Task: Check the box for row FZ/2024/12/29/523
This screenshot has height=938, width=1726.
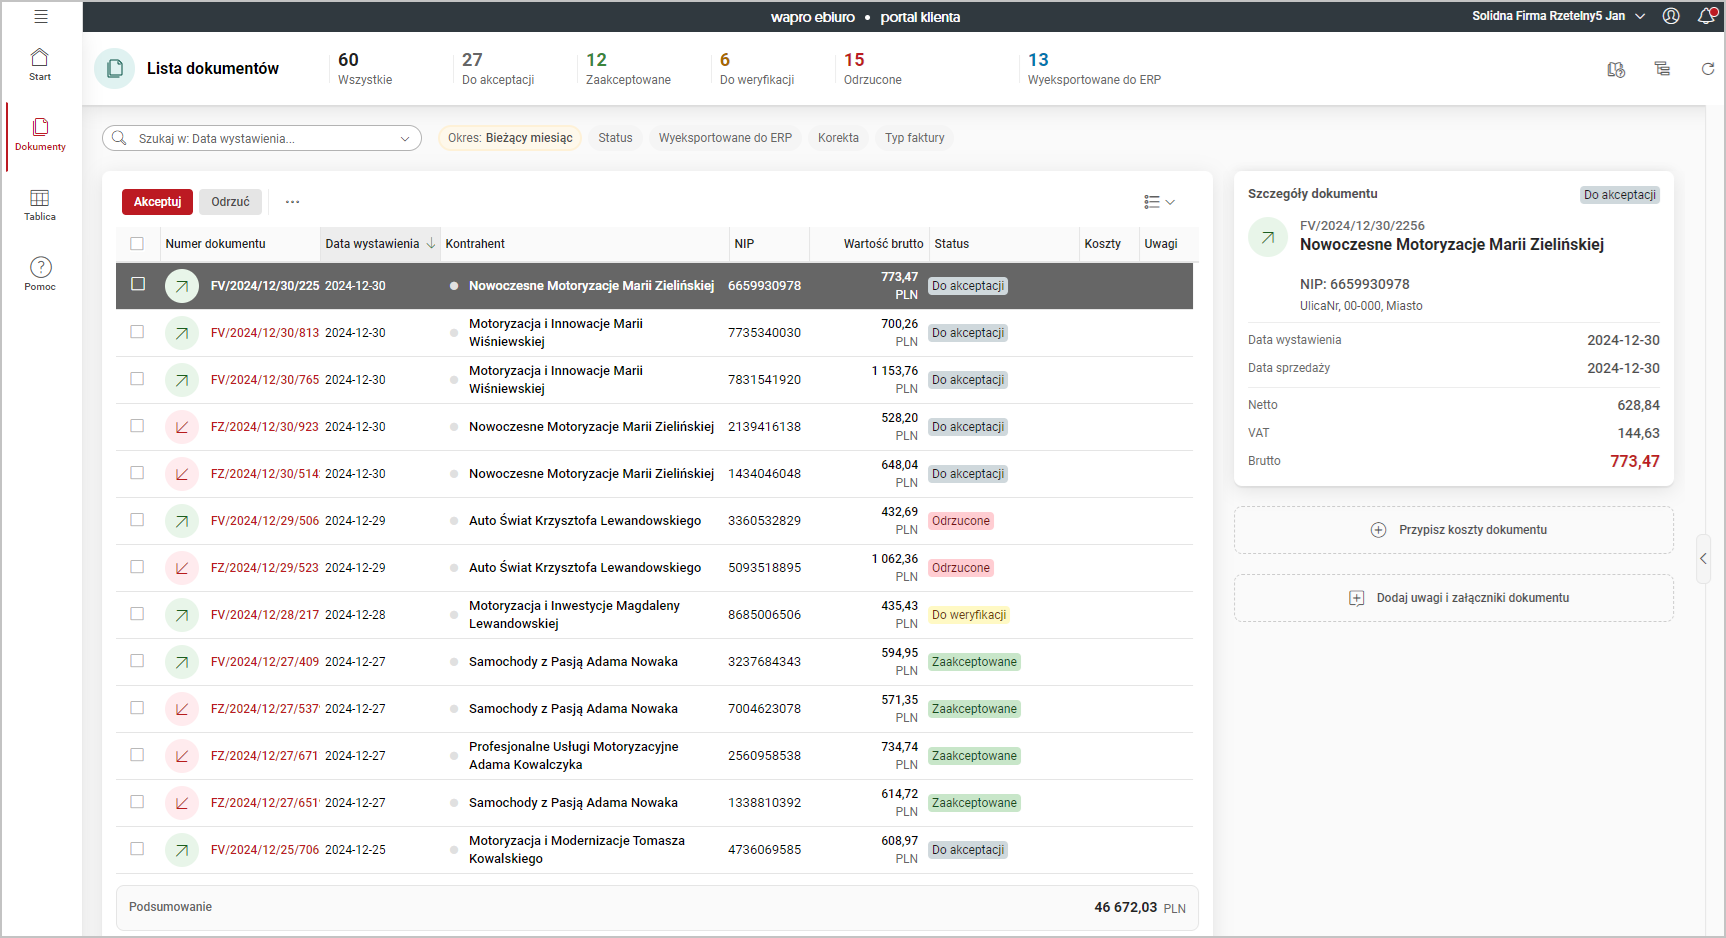Action: click(x=137, y=567)
